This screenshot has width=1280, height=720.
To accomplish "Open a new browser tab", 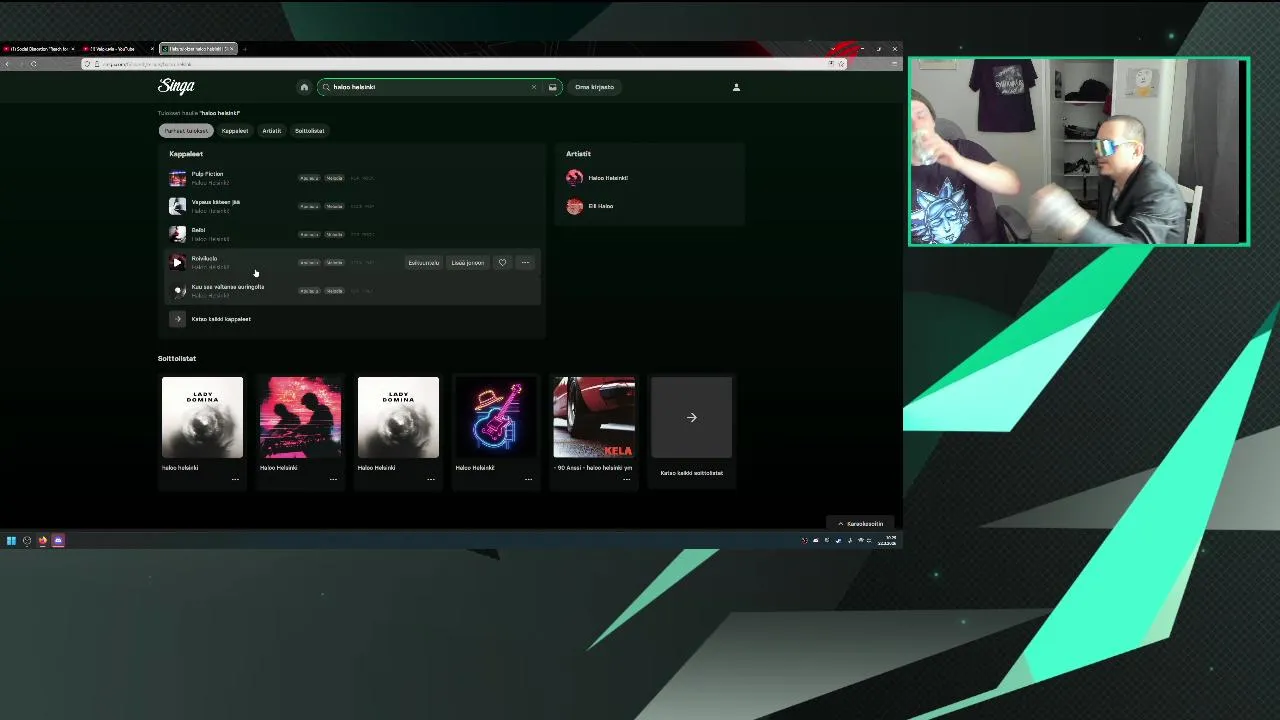I will (x=244, y=49).
